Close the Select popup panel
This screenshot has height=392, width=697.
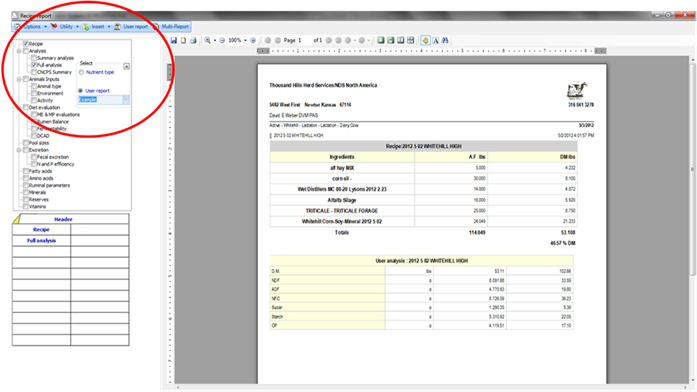[126, 66]
